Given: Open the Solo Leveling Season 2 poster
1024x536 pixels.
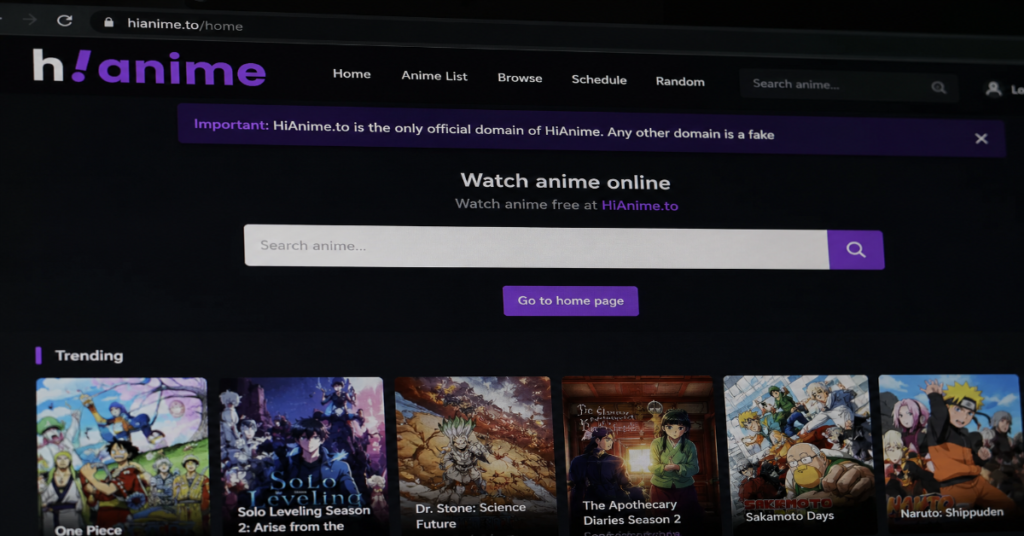Looking at the screenshot, I should pyautogui.click(x=302, y=456).
